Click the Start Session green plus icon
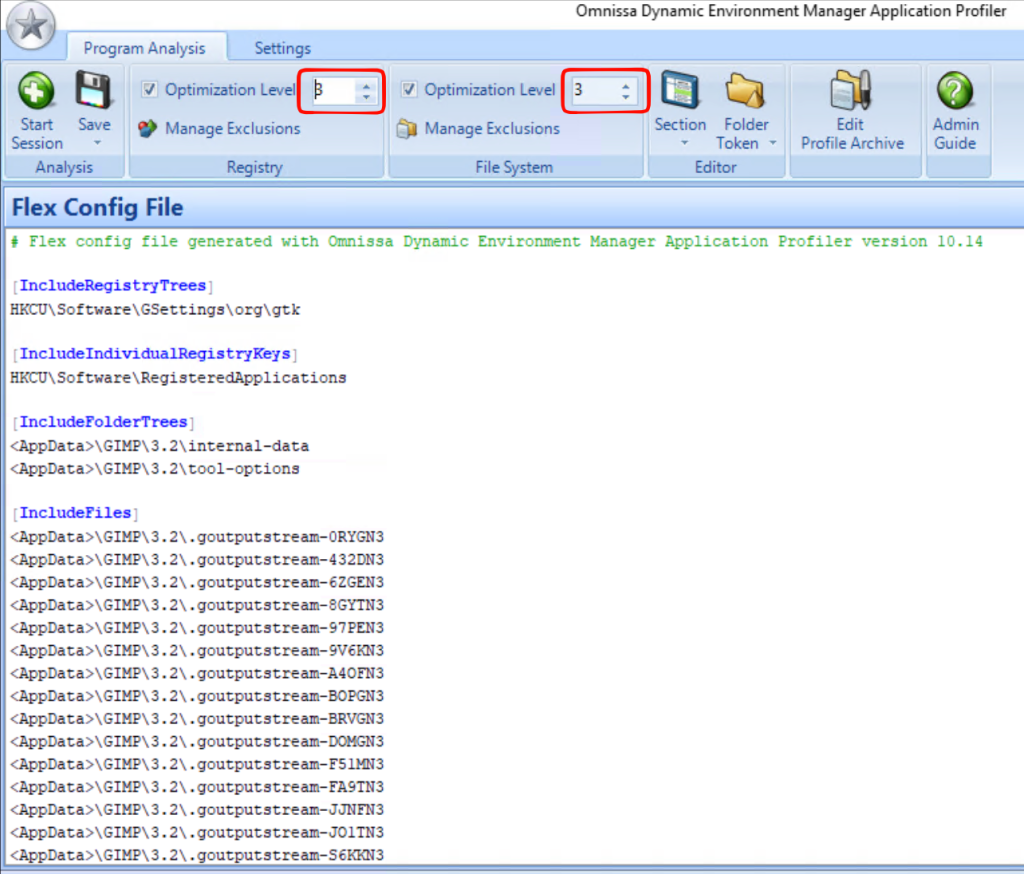Screen dimensions: 1024x874 pyautogui.click(x=37, y=90)
